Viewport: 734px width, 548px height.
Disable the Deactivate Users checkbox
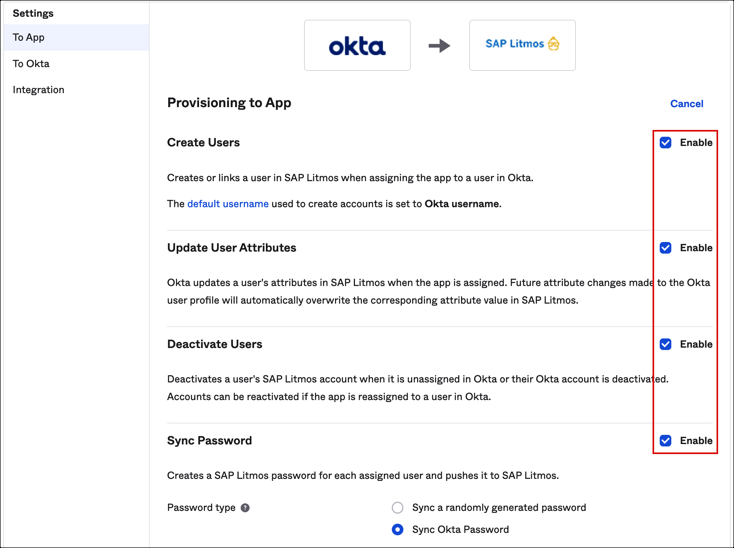click(666, 344)
